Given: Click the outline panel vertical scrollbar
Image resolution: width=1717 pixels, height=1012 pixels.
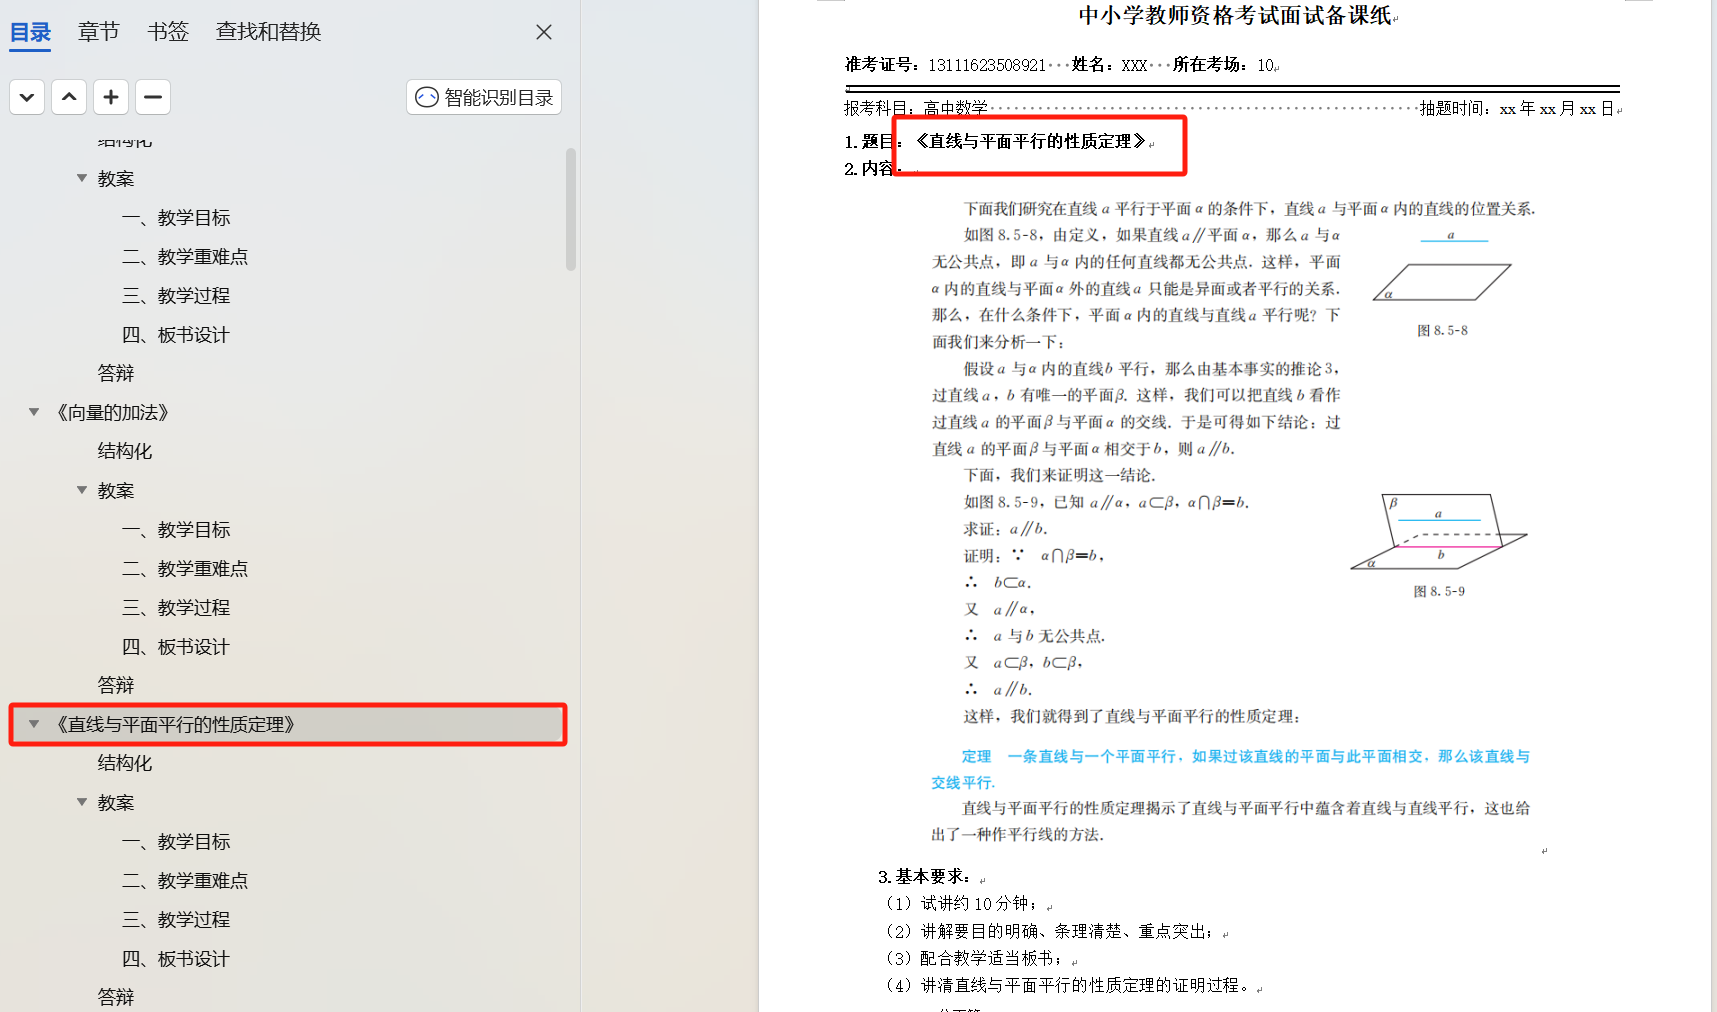Looking at the screenshot, I should tap(571, 209).
